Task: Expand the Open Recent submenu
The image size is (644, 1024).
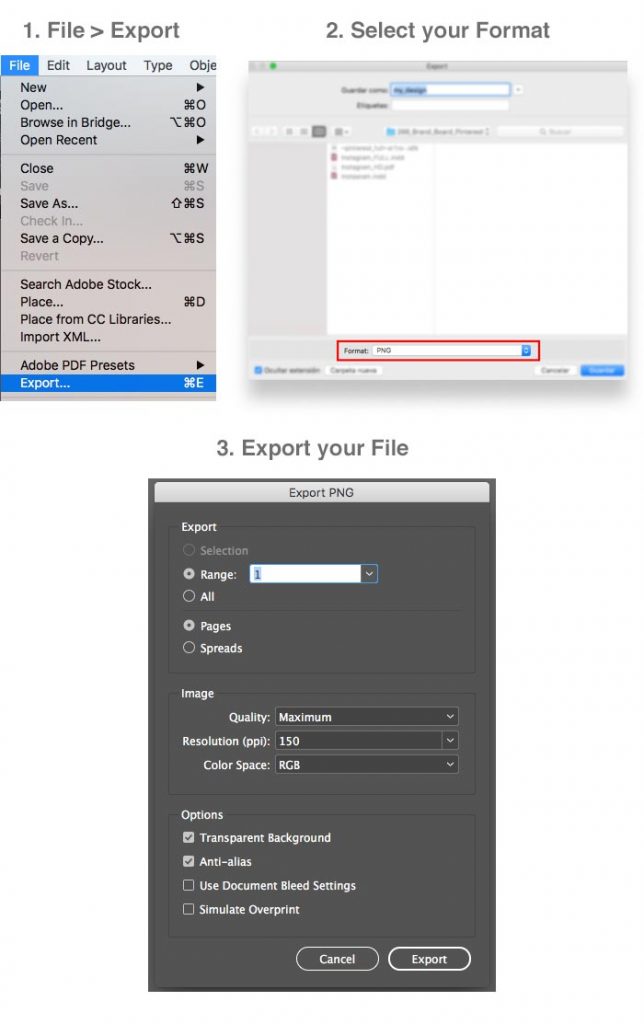Action: [108, 140]
